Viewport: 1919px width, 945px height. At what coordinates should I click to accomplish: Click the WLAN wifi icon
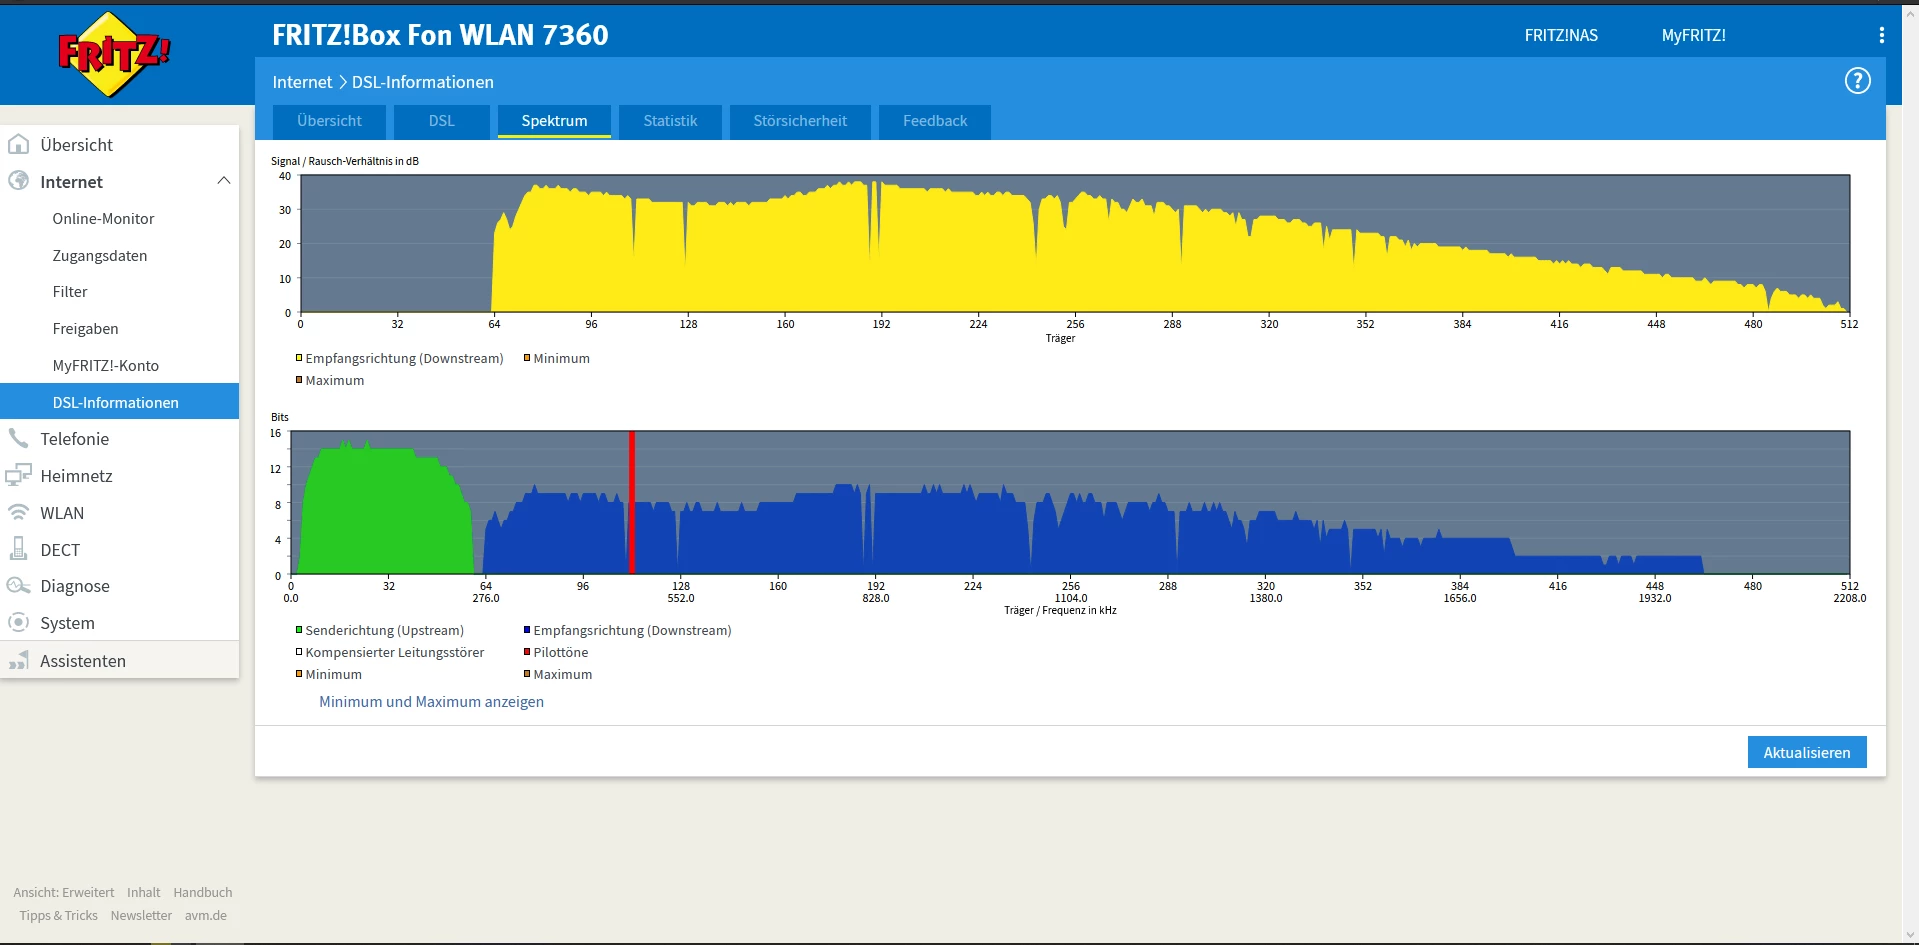coord(18,513)
